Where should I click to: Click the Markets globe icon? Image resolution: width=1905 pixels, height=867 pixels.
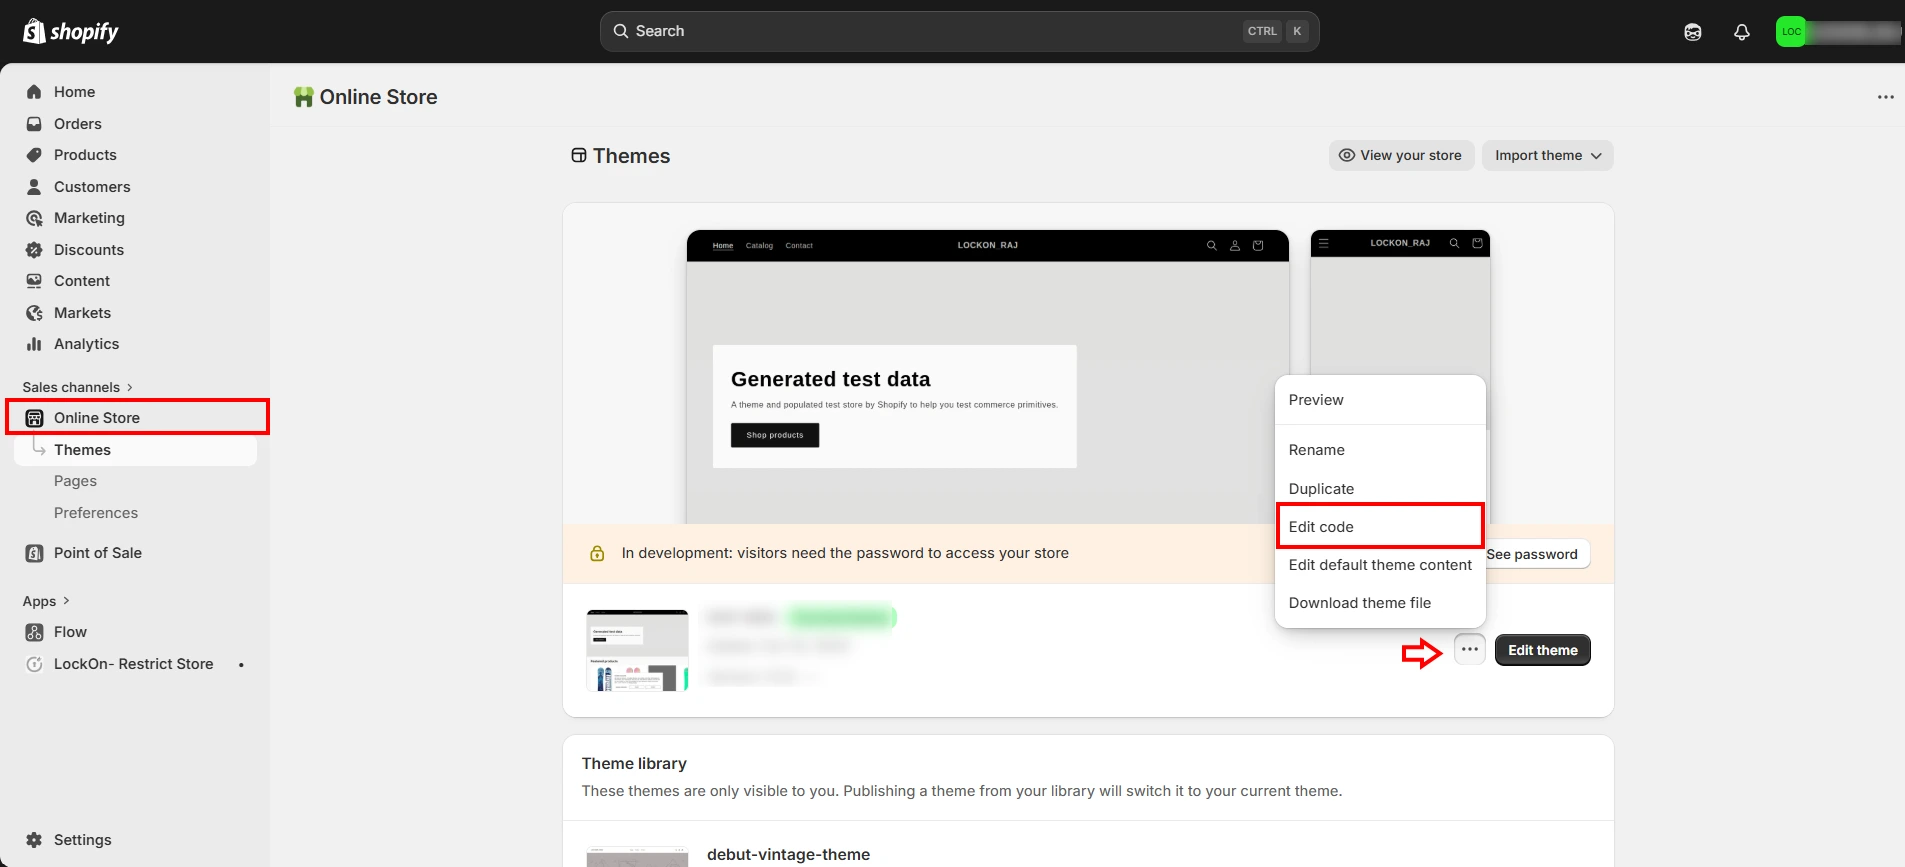coord(34,313)
